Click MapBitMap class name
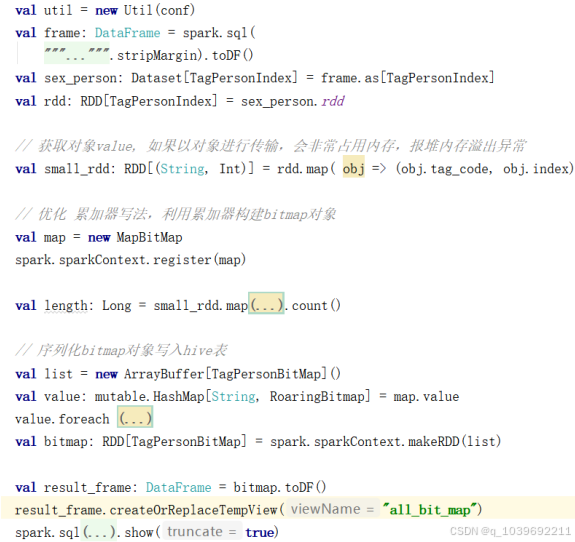Image resolution: width=575 pixels, height=542 pixels. pos(149,237)
